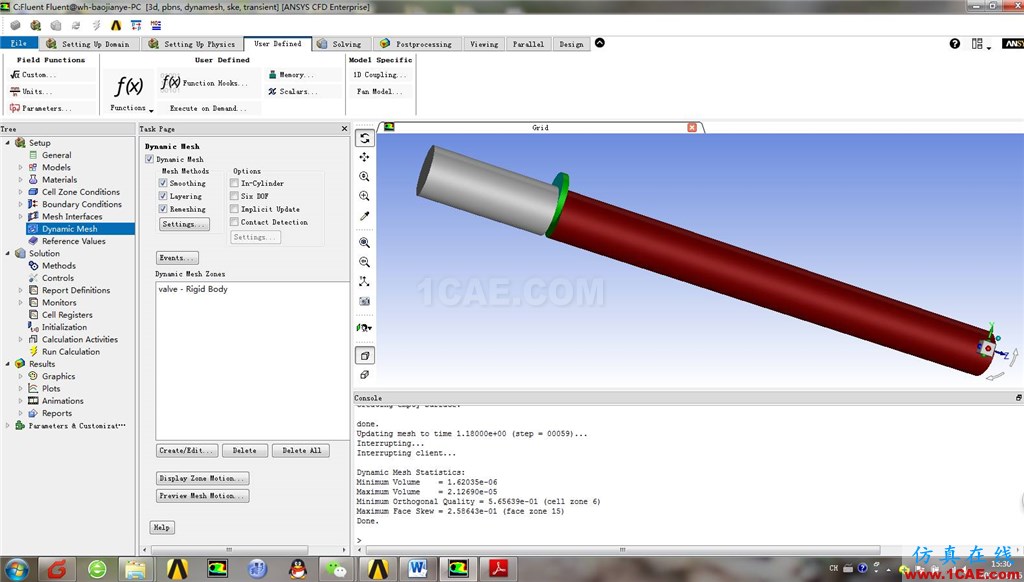The height and width of the screenshot is (582, 1024).
Task: Select the rotate view tool
Action: (364, 138)
